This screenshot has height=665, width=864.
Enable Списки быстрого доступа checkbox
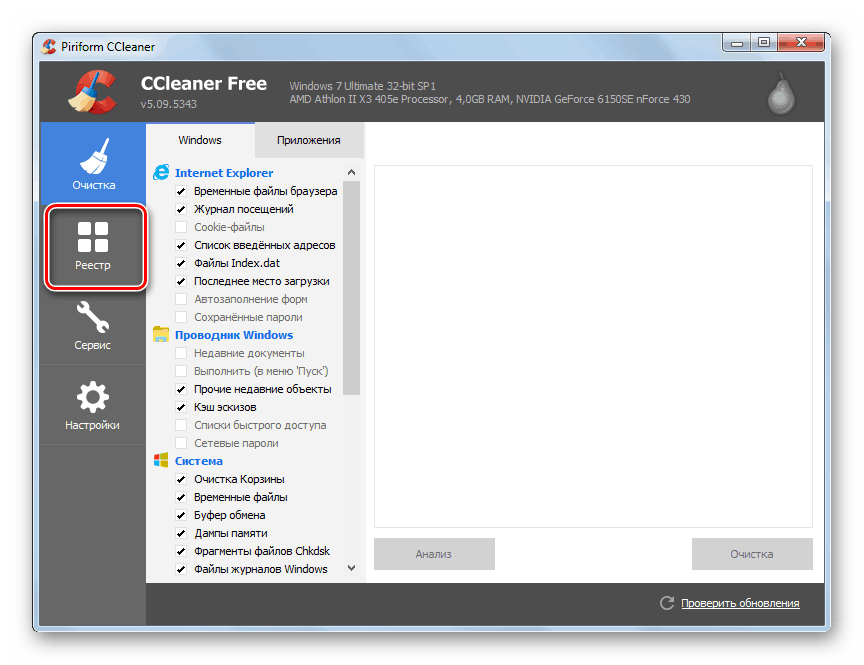[181, 425]
